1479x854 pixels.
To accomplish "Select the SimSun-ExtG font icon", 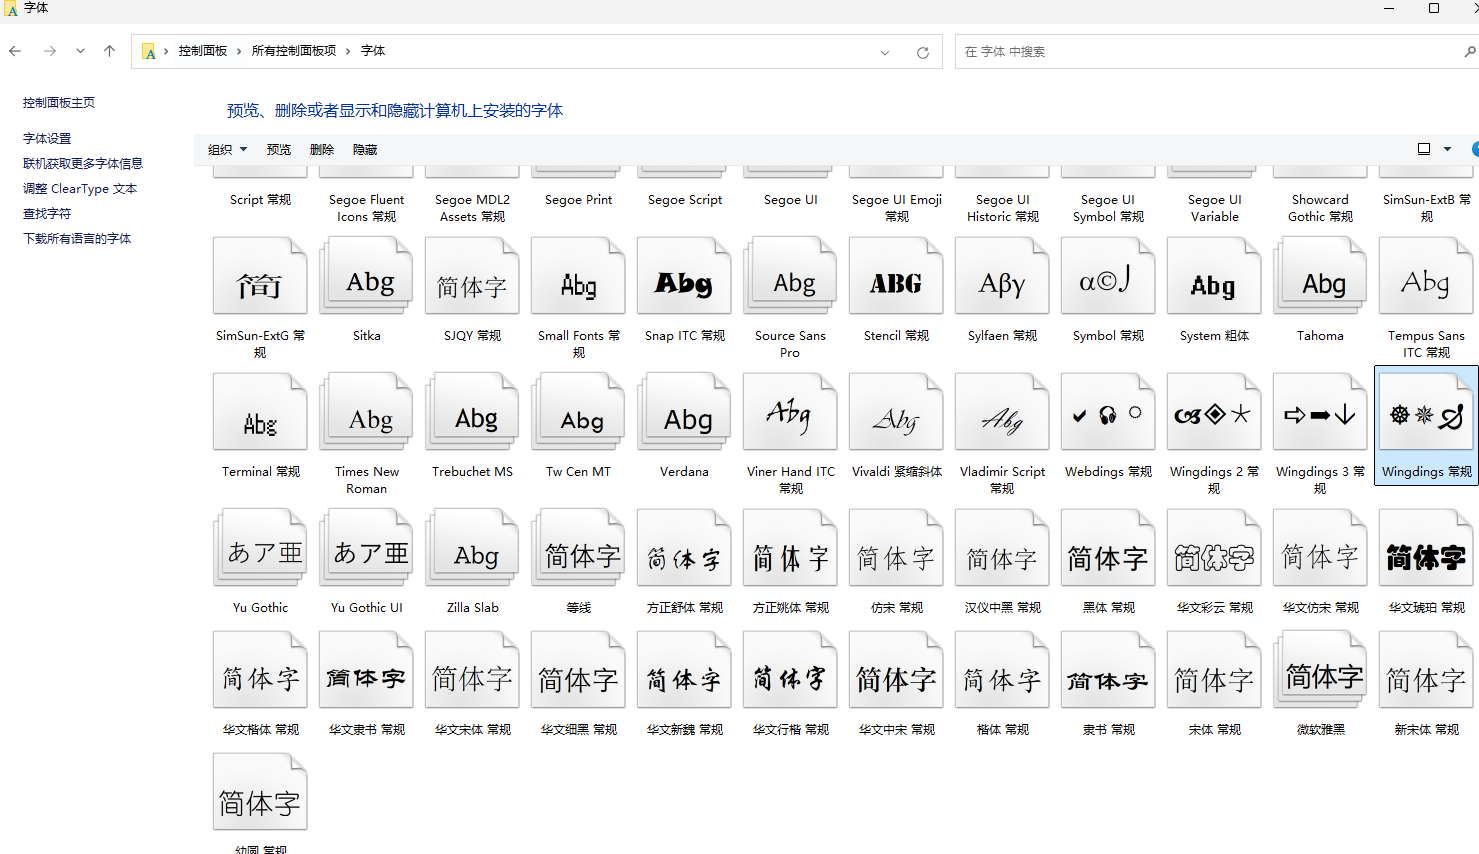I will pyautogui.click(x=260, y=278).
